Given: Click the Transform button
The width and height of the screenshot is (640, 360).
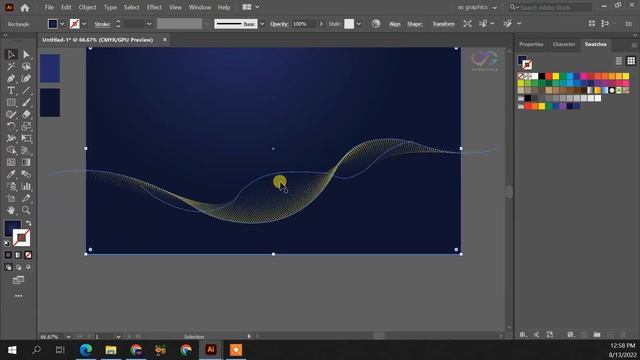Looking at the screenshot, I should [x=443, y=24].
